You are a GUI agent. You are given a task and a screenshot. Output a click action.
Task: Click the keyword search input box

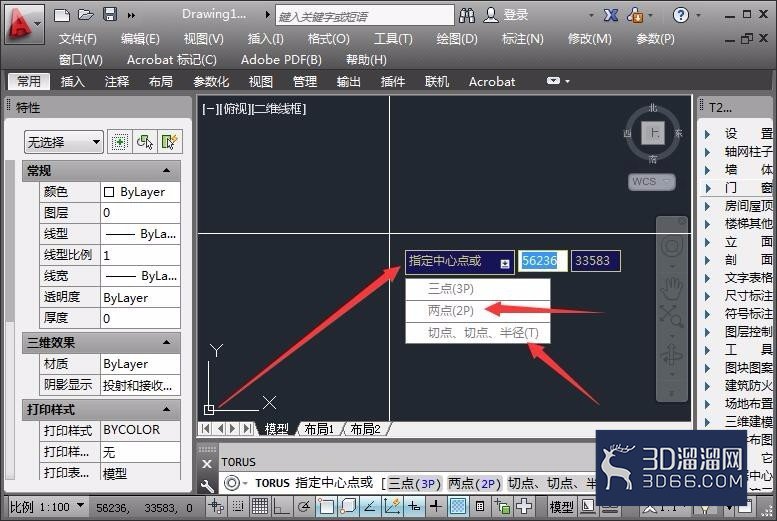click(364, 16)
